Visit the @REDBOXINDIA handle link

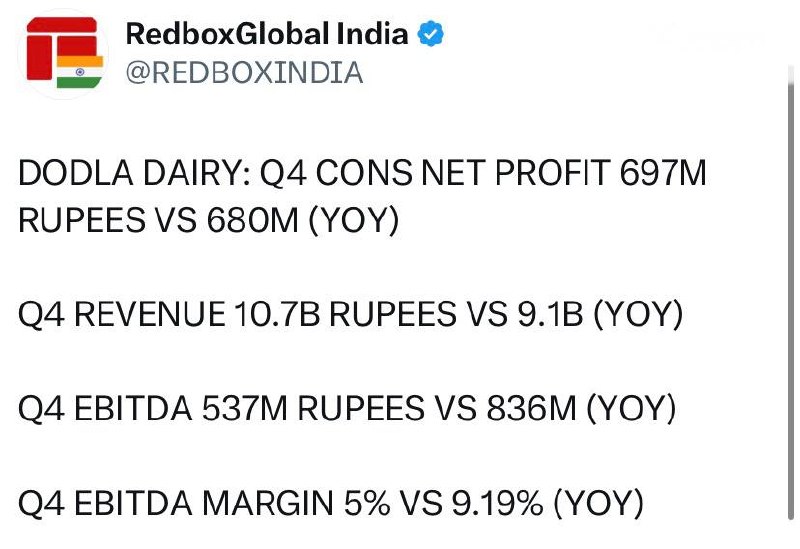click(244, 72)
